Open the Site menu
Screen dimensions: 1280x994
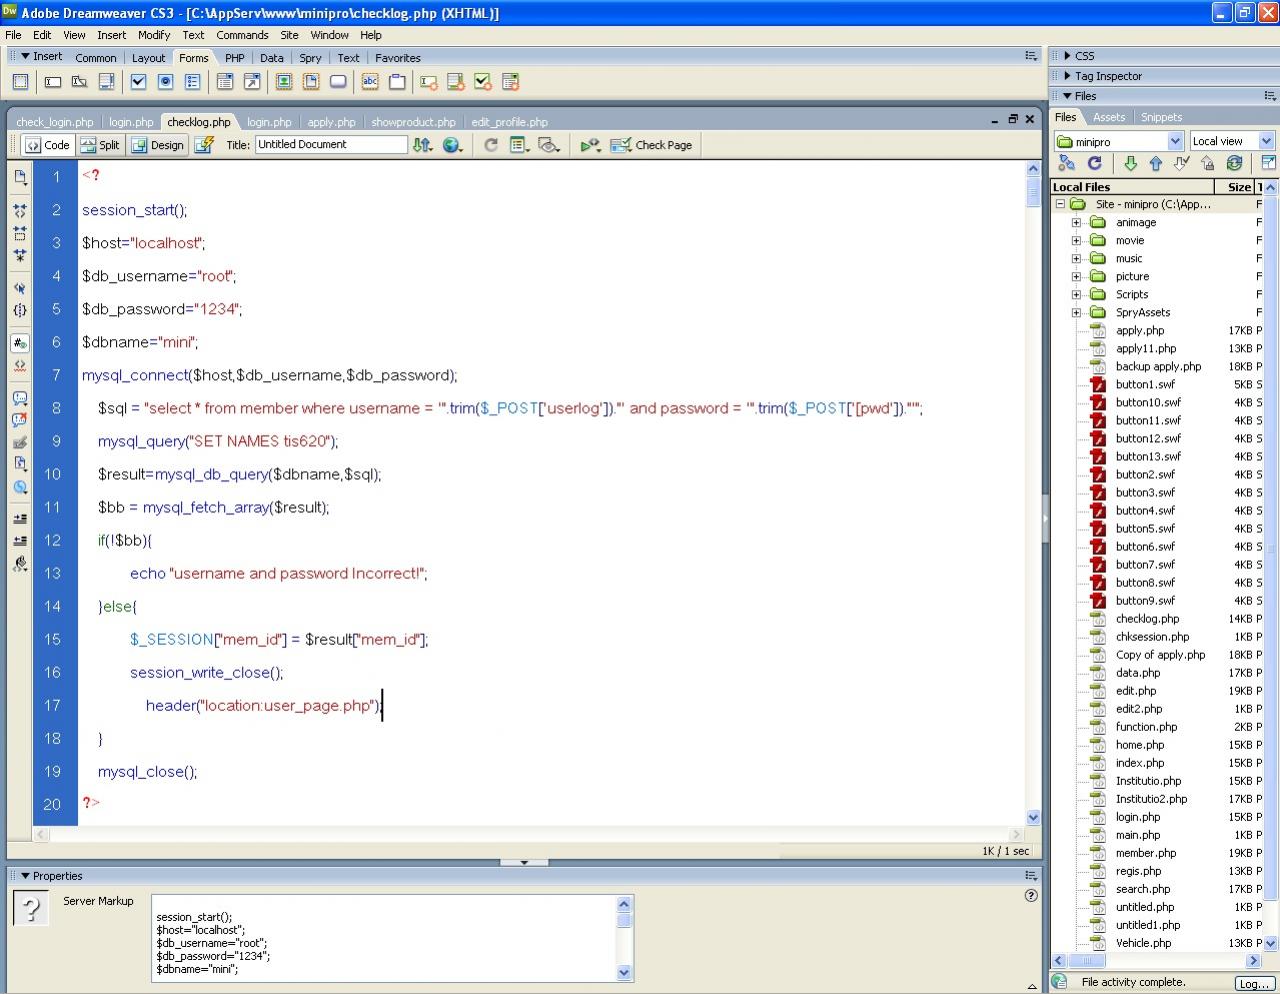(289, 35)
